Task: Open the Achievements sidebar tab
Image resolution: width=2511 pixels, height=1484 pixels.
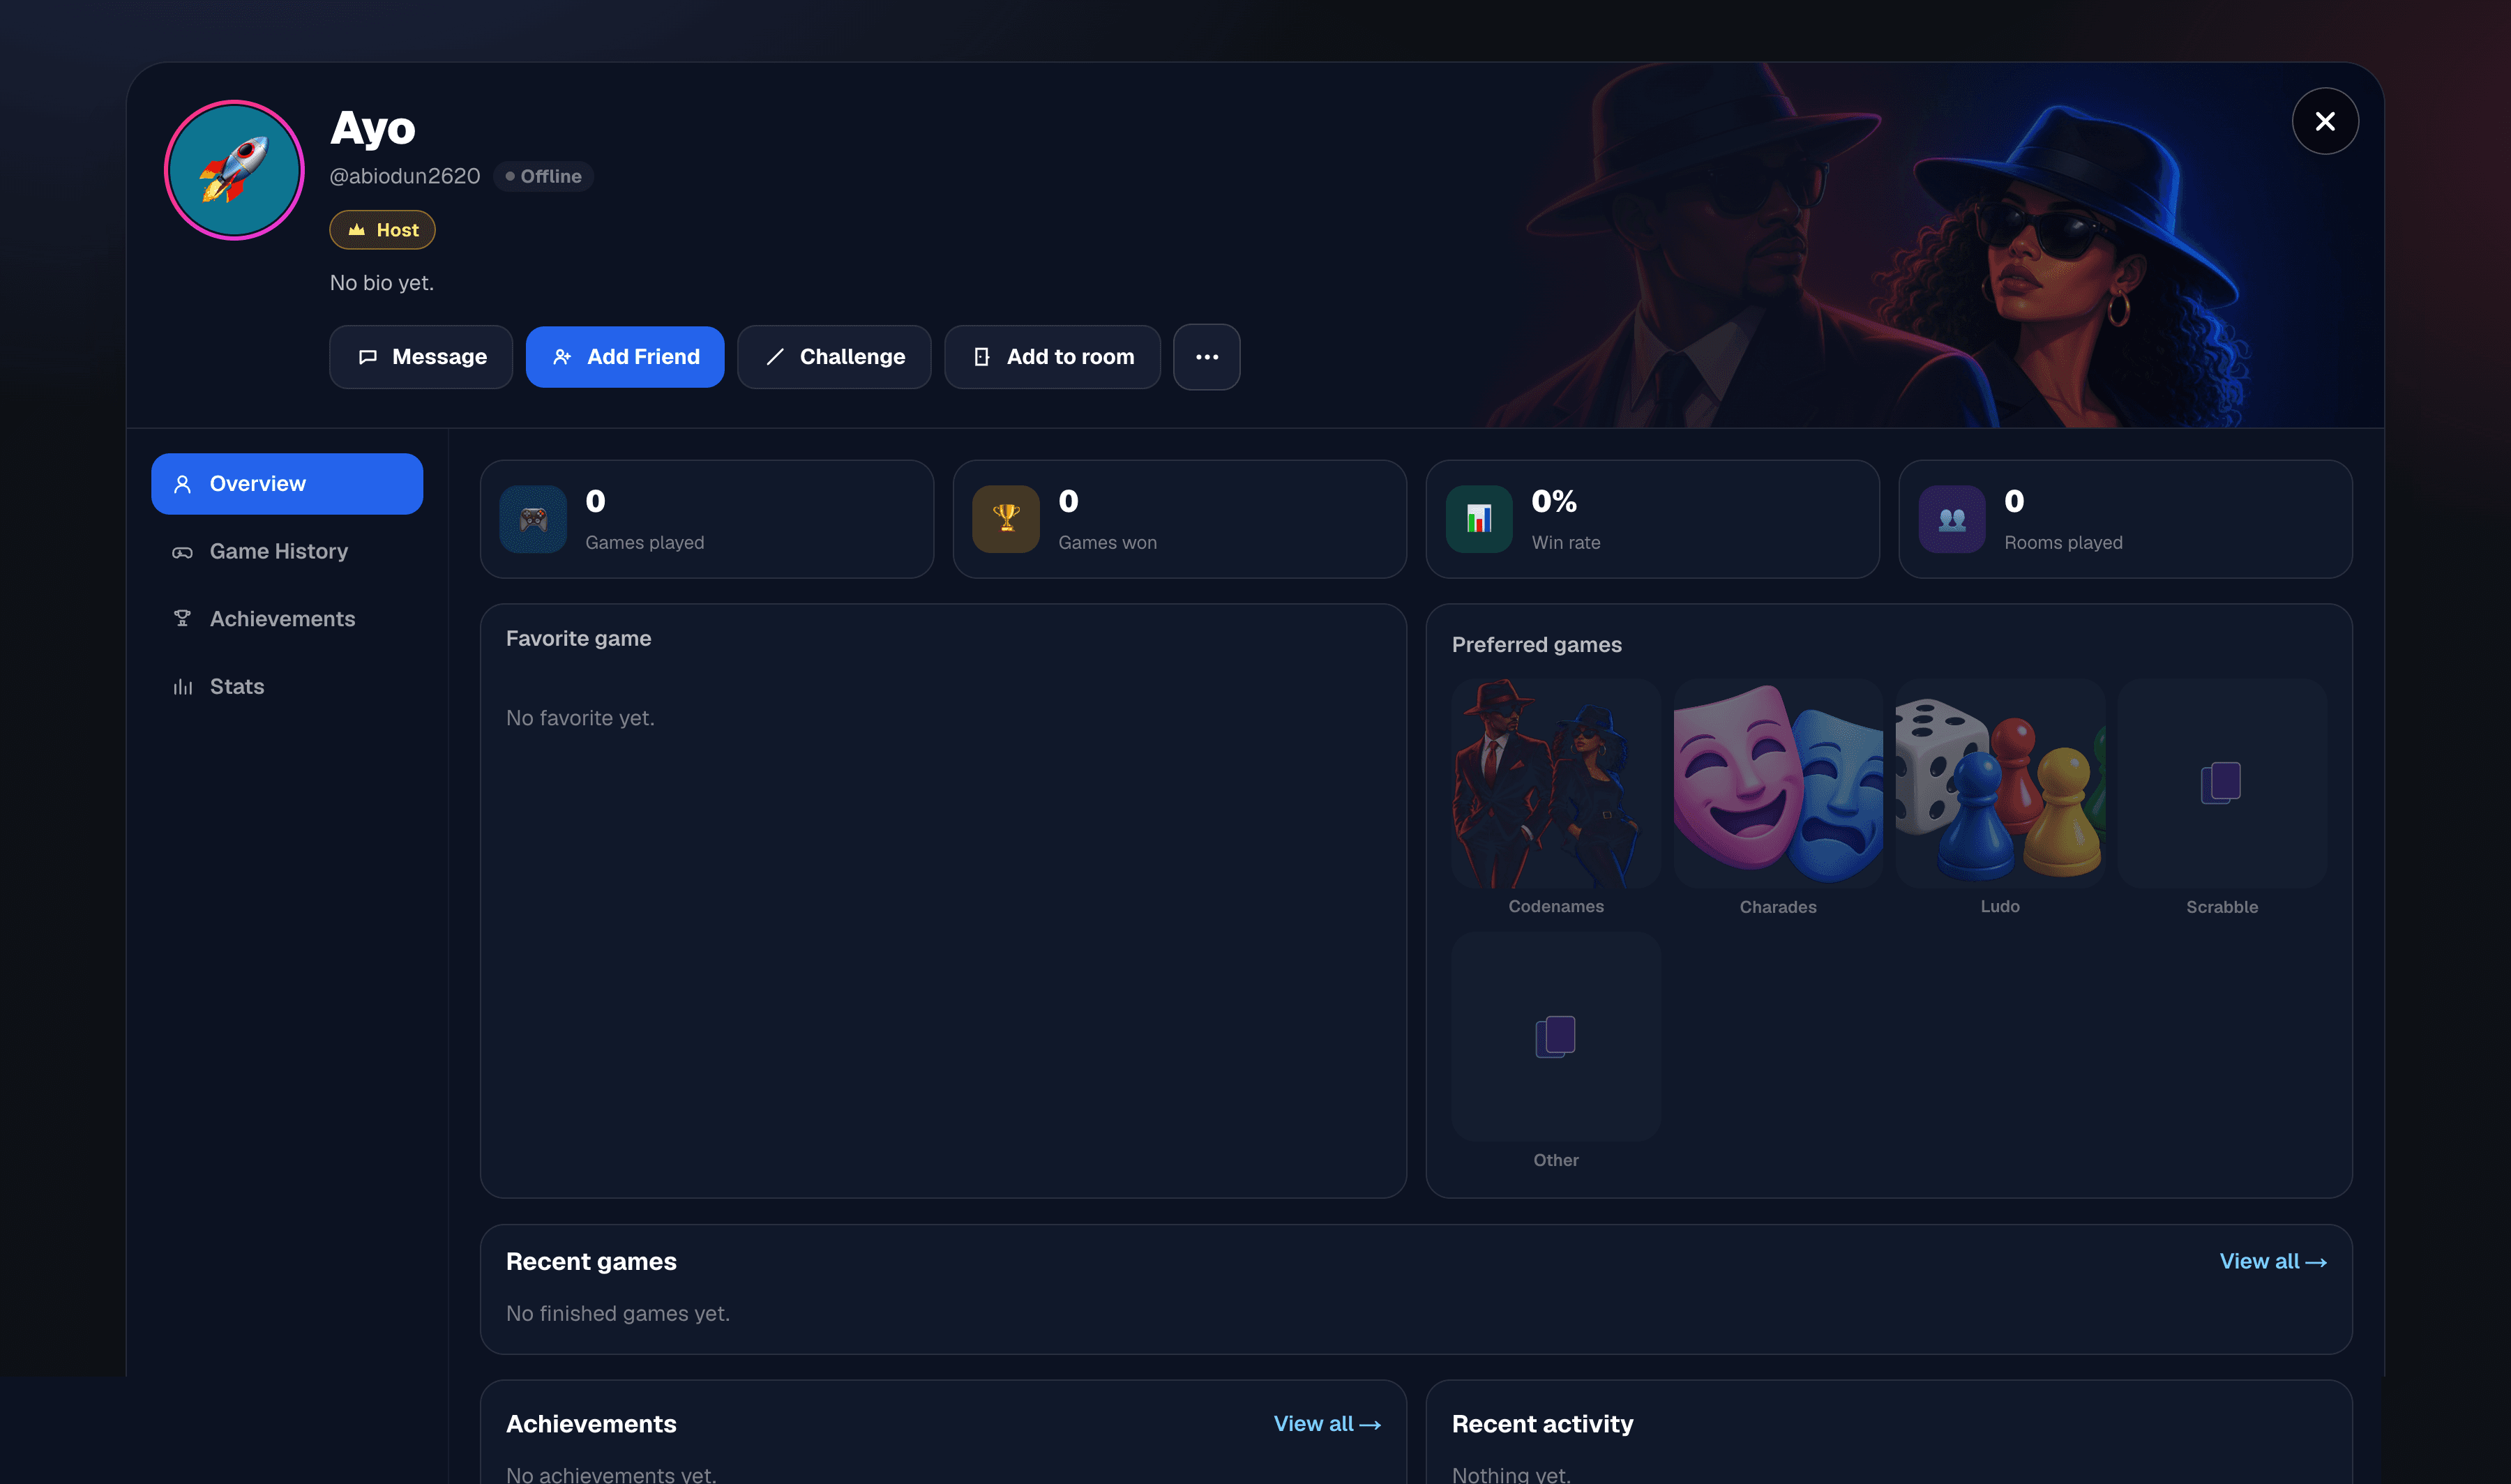Action: [287, 619]
